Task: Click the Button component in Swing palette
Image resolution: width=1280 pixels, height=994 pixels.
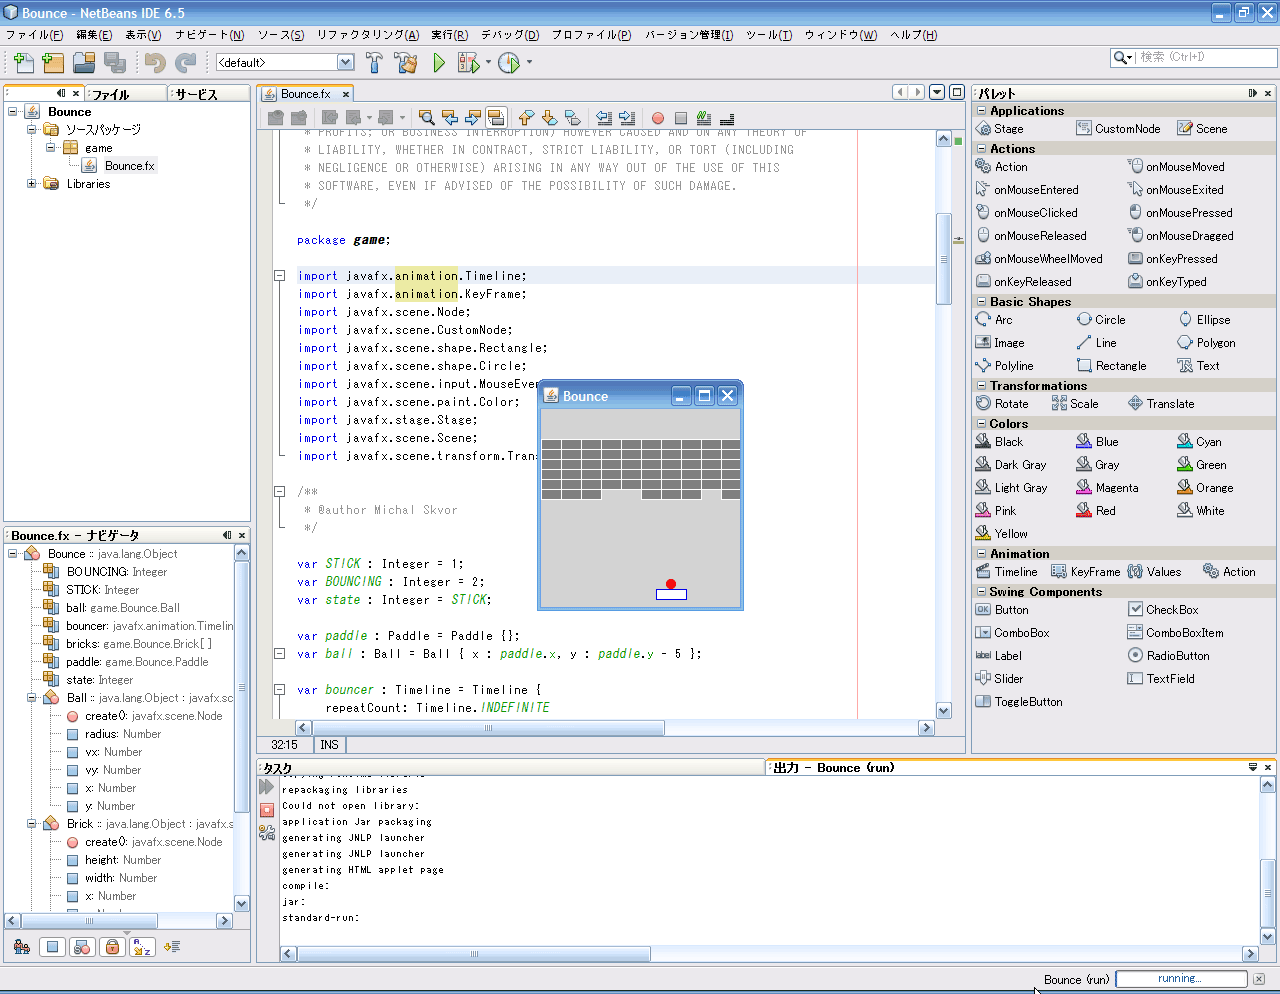Action: tap(1002, 610)
